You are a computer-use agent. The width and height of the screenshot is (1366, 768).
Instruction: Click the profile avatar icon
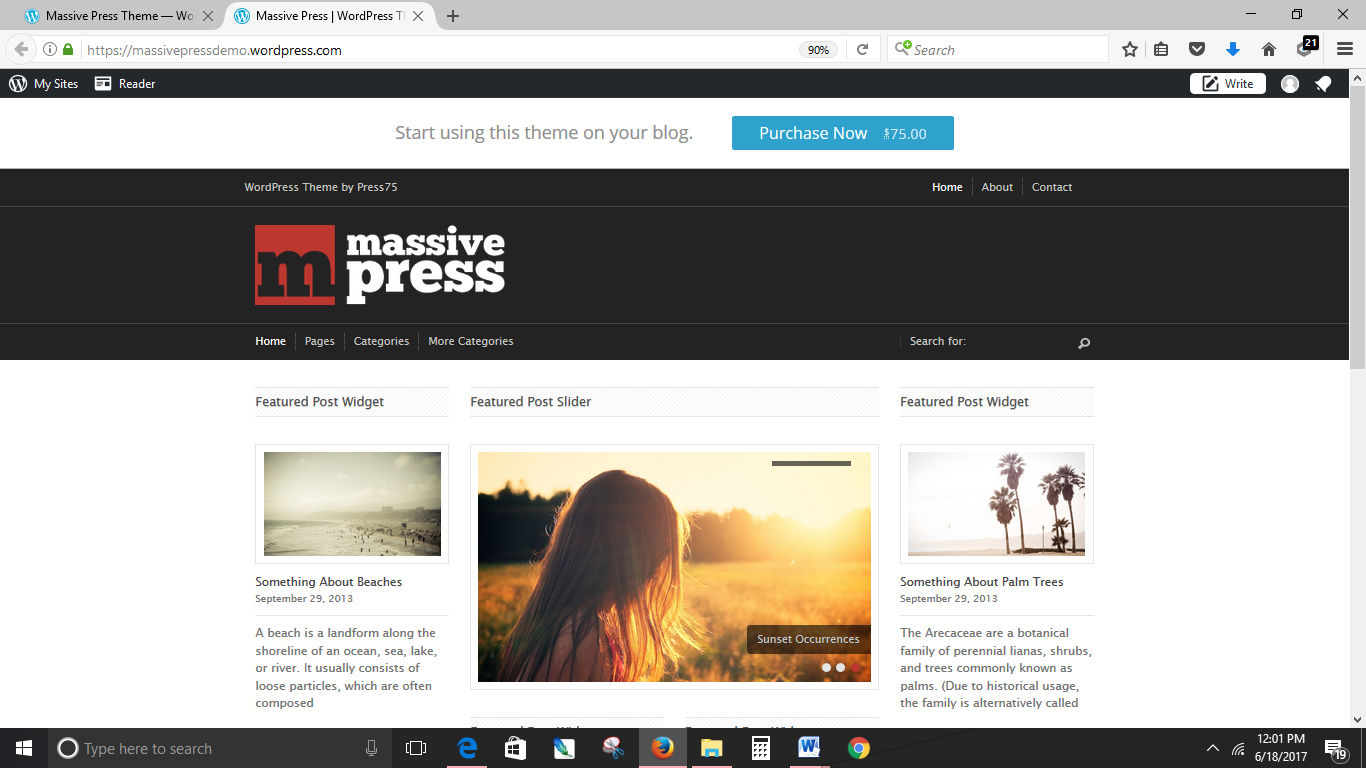pyautogui.click(x=1290, y=83)
